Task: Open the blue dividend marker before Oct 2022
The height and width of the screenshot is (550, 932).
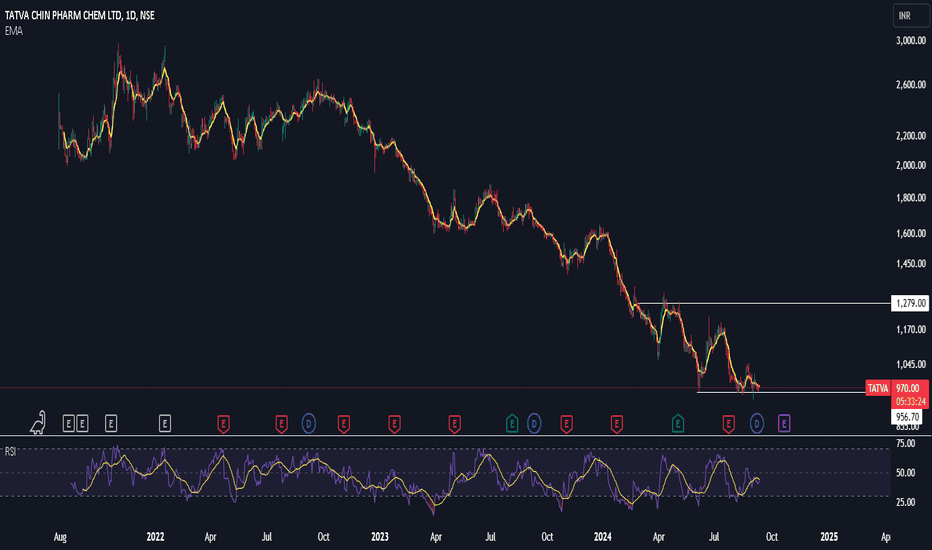Action: coord(308,423)
